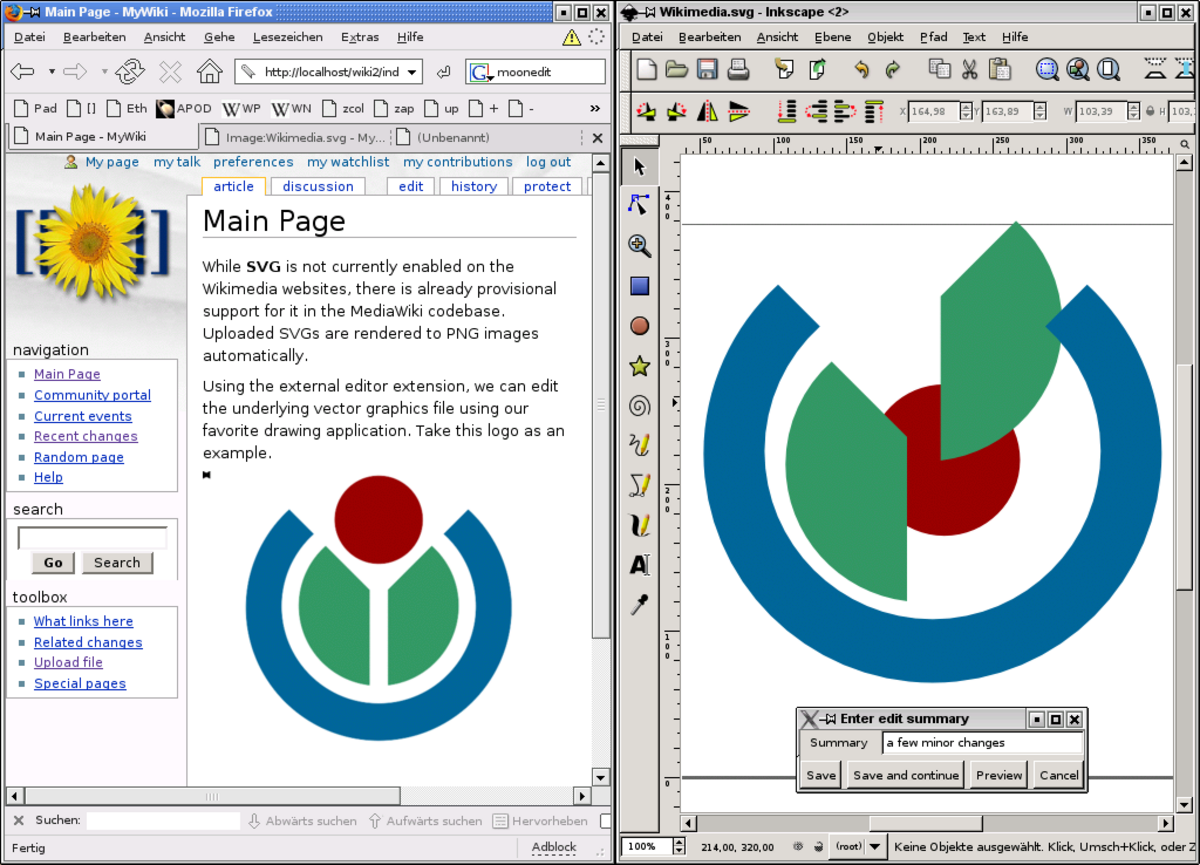Click Preview in edit summary dialog
Screen dimensions: 1200x865
coord(999,775)
